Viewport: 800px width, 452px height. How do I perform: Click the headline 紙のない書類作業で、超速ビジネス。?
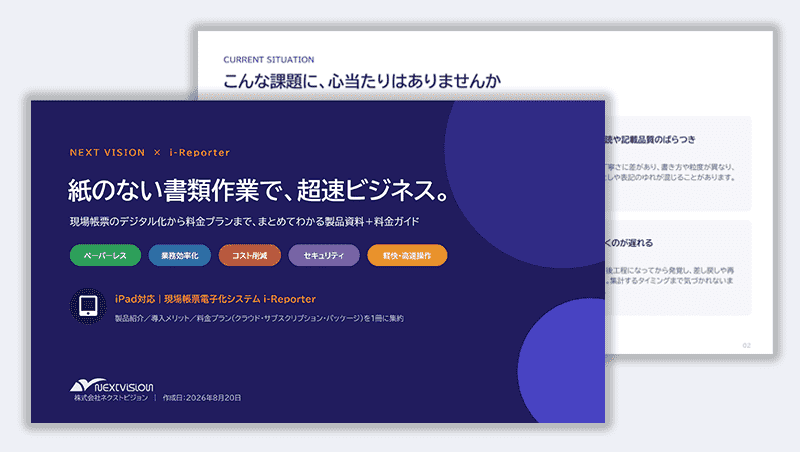point(259,190)
